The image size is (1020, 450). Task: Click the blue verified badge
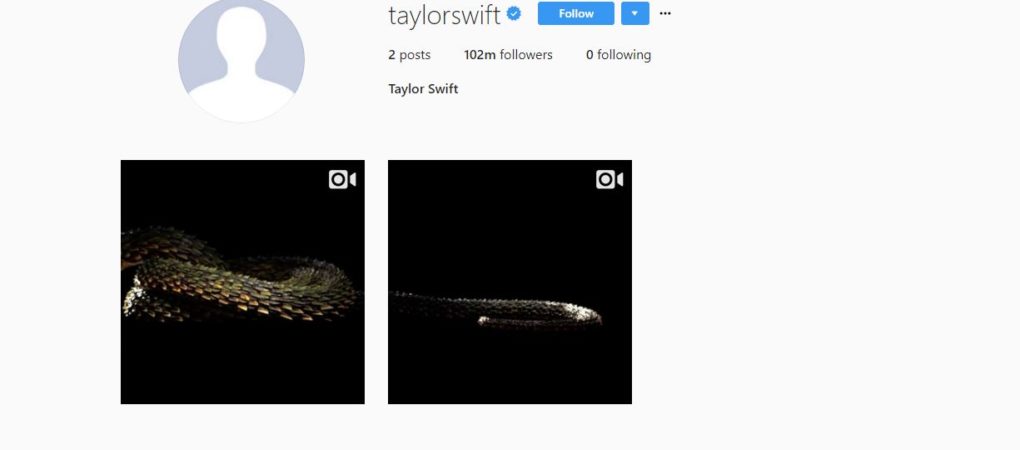[x=514, y=14]
